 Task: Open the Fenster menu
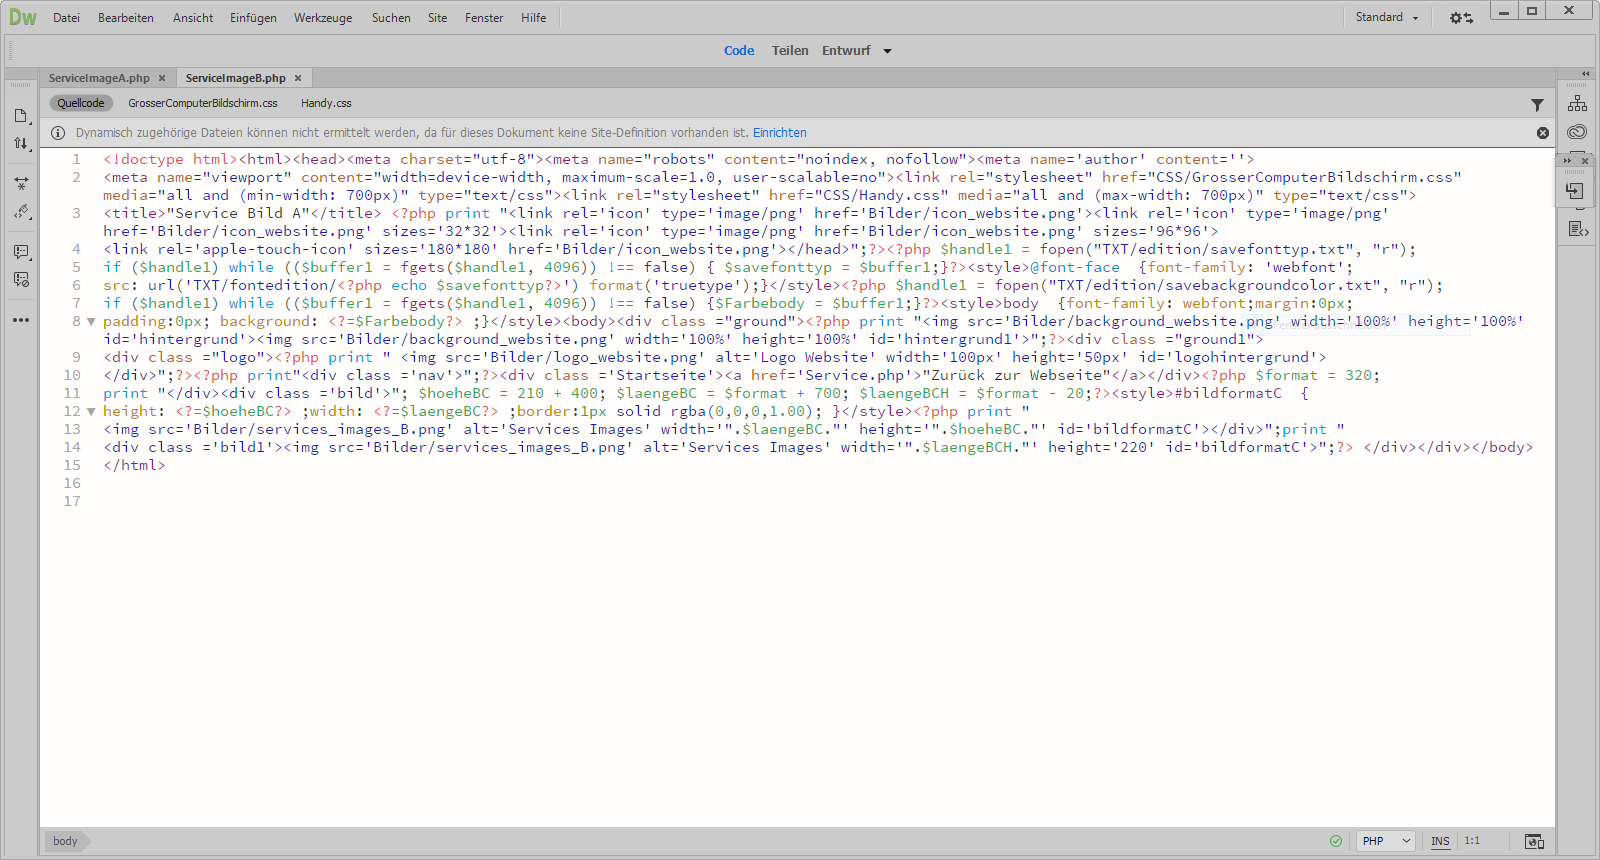[484, 18]
